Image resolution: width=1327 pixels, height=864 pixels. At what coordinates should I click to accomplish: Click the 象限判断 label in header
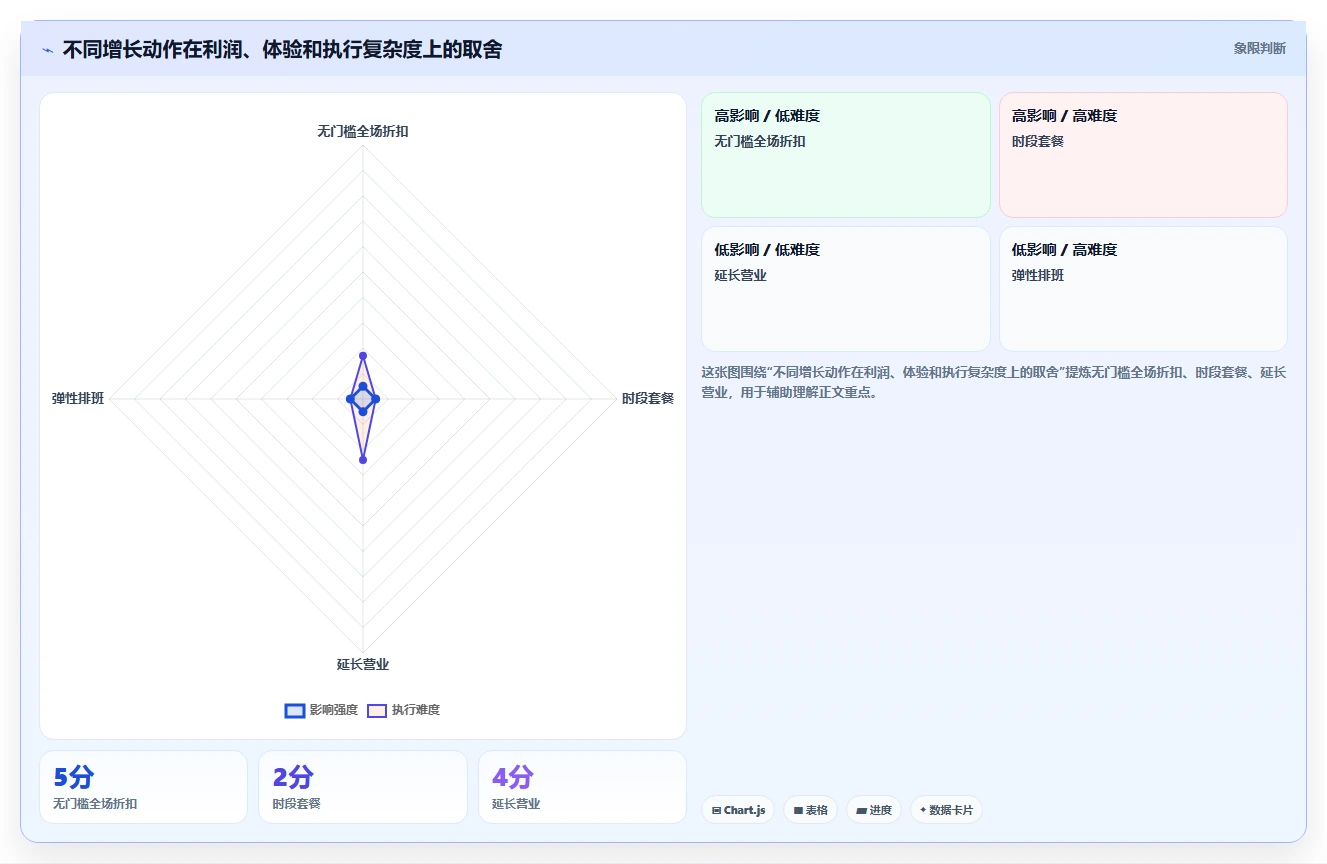(x=1259, y=48)
